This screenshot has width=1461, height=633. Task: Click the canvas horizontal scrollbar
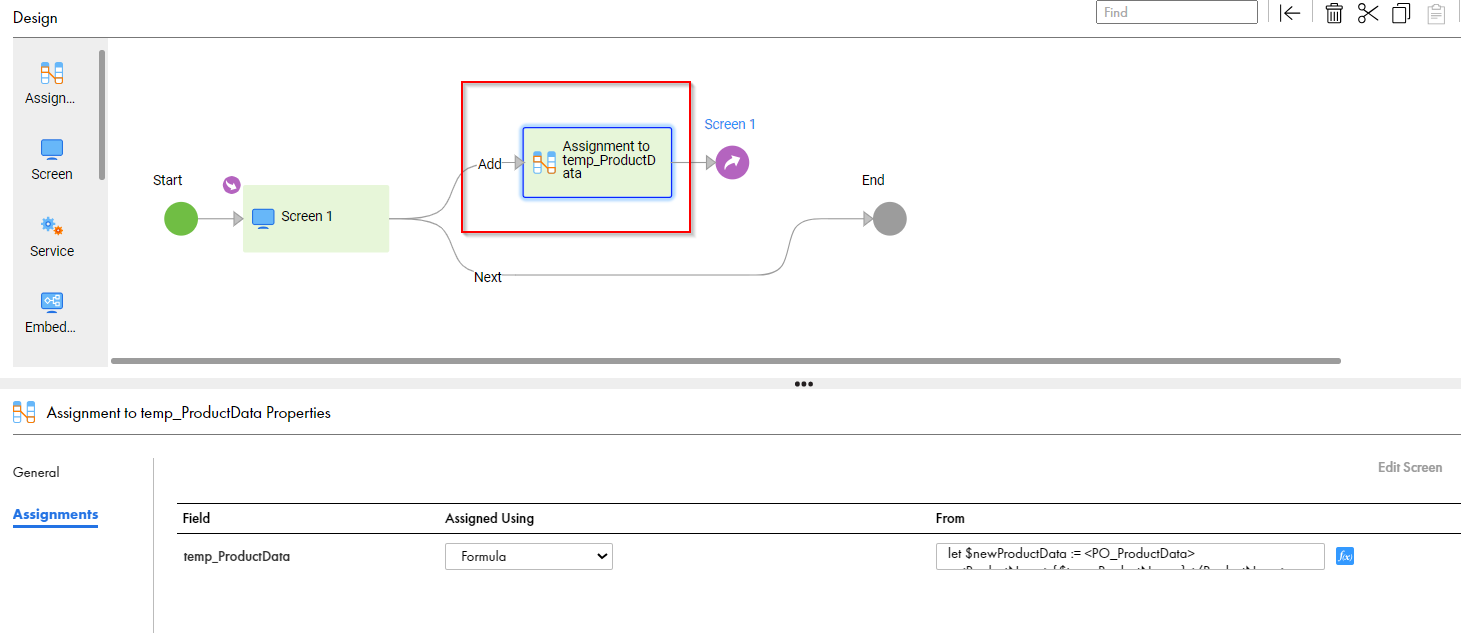coord(726,360)
